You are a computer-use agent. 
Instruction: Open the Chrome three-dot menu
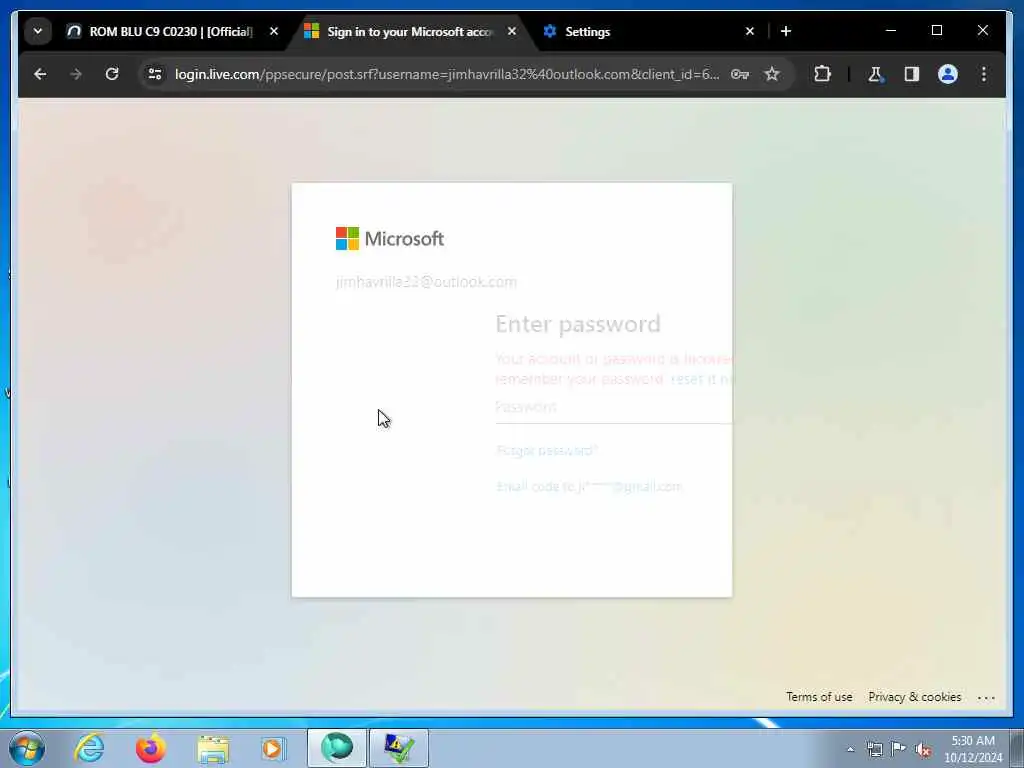984,74
